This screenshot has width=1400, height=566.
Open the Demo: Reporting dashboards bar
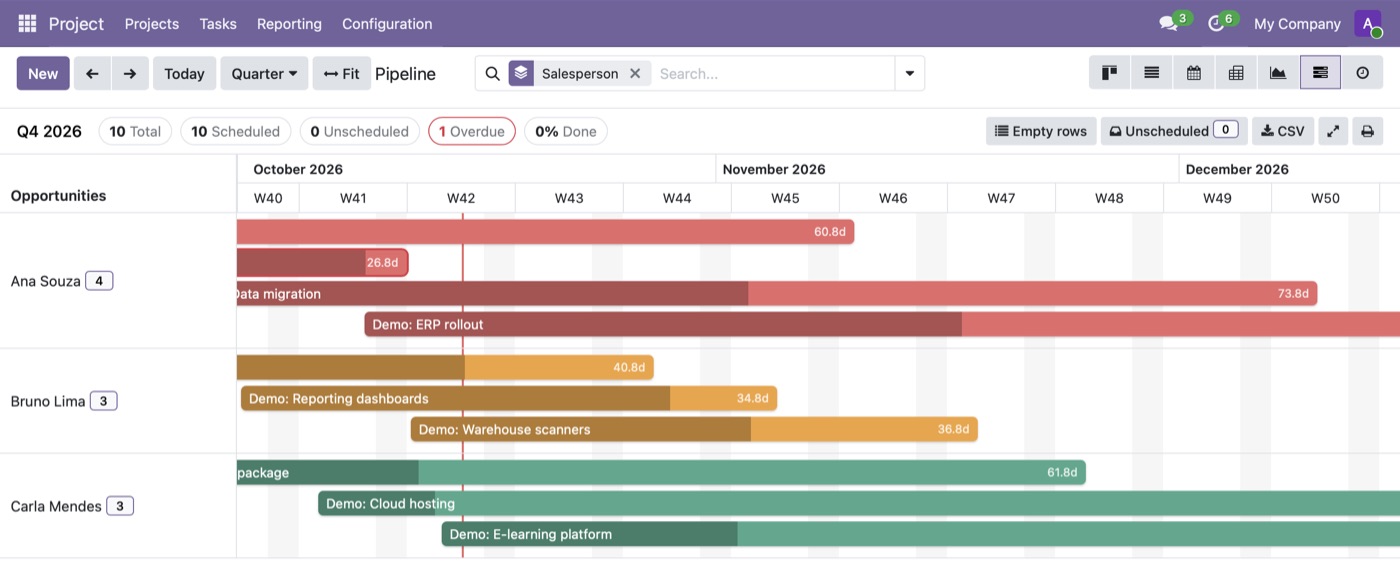[509, 398]
